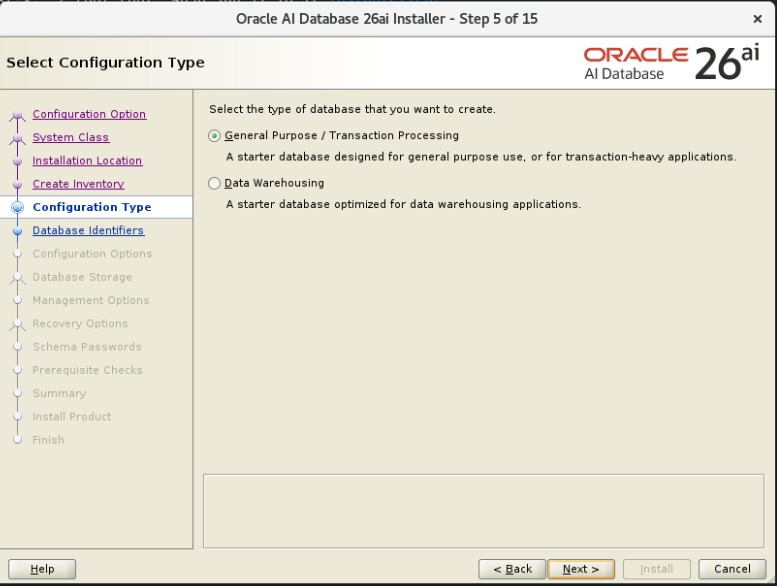This screenshot has height=586, width=777.
Task: Click the disabled Install button
Action: [657, 569]
